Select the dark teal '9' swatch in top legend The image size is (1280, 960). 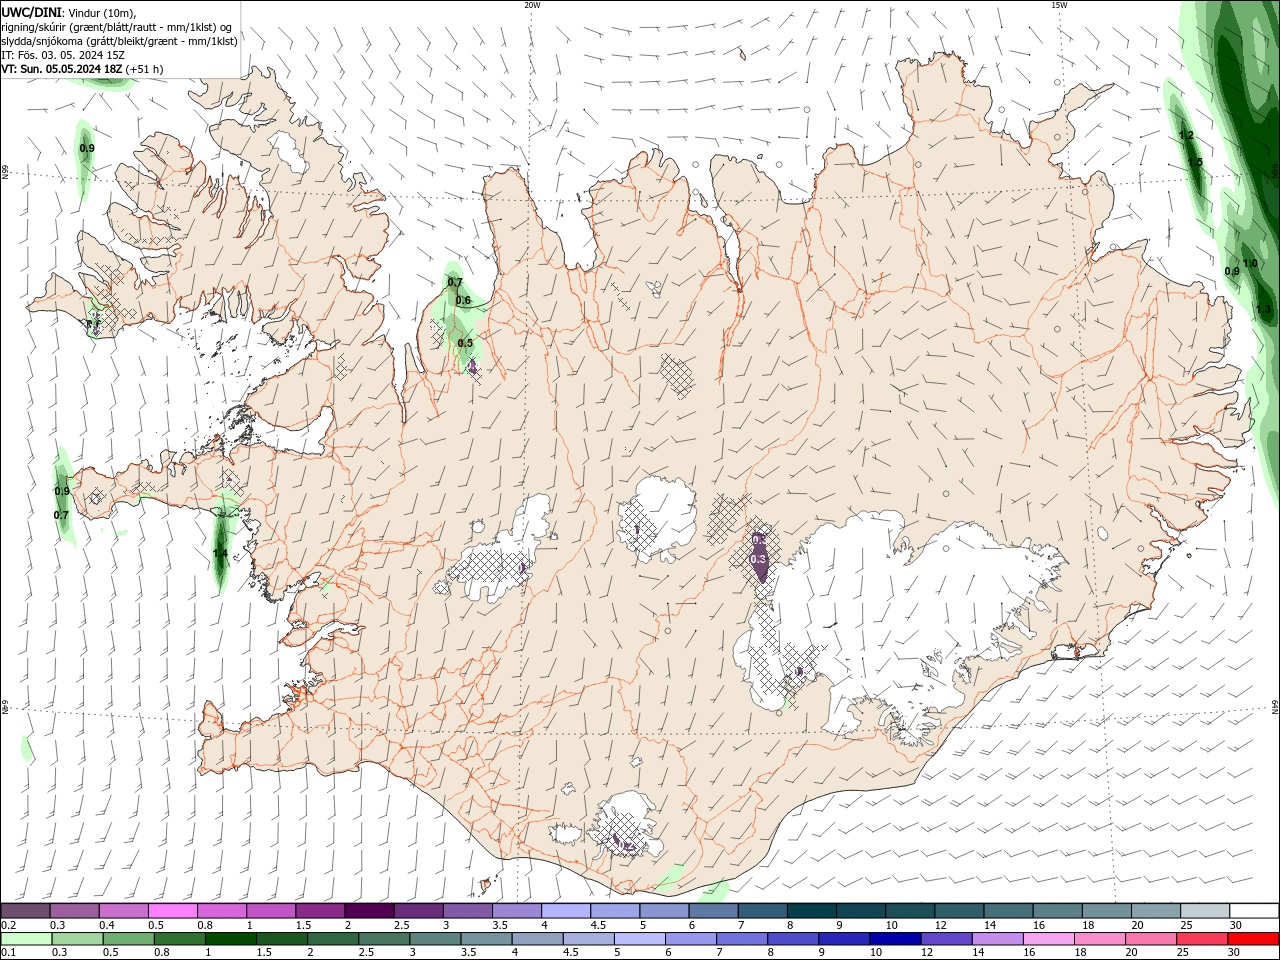click(861, 911)
